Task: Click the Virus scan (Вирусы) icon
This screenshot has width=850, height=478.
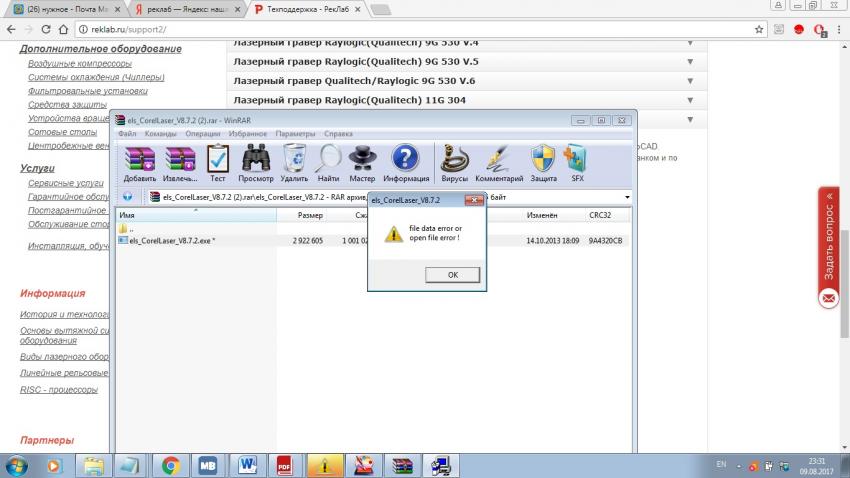Action: point(454,161)
